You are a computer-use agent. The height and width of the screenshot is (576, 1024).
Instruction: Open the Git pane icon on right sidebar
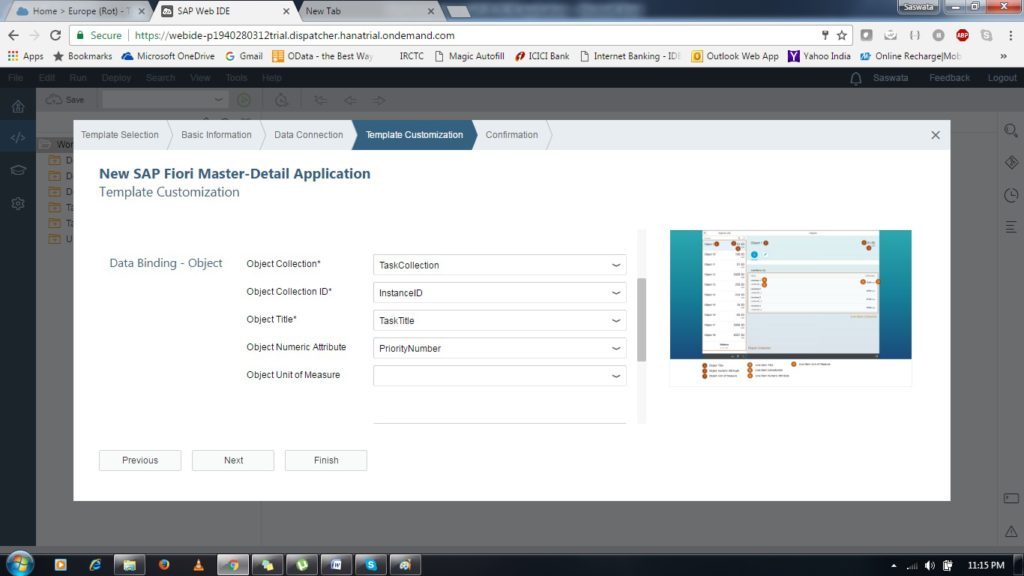pos(1011,162)
